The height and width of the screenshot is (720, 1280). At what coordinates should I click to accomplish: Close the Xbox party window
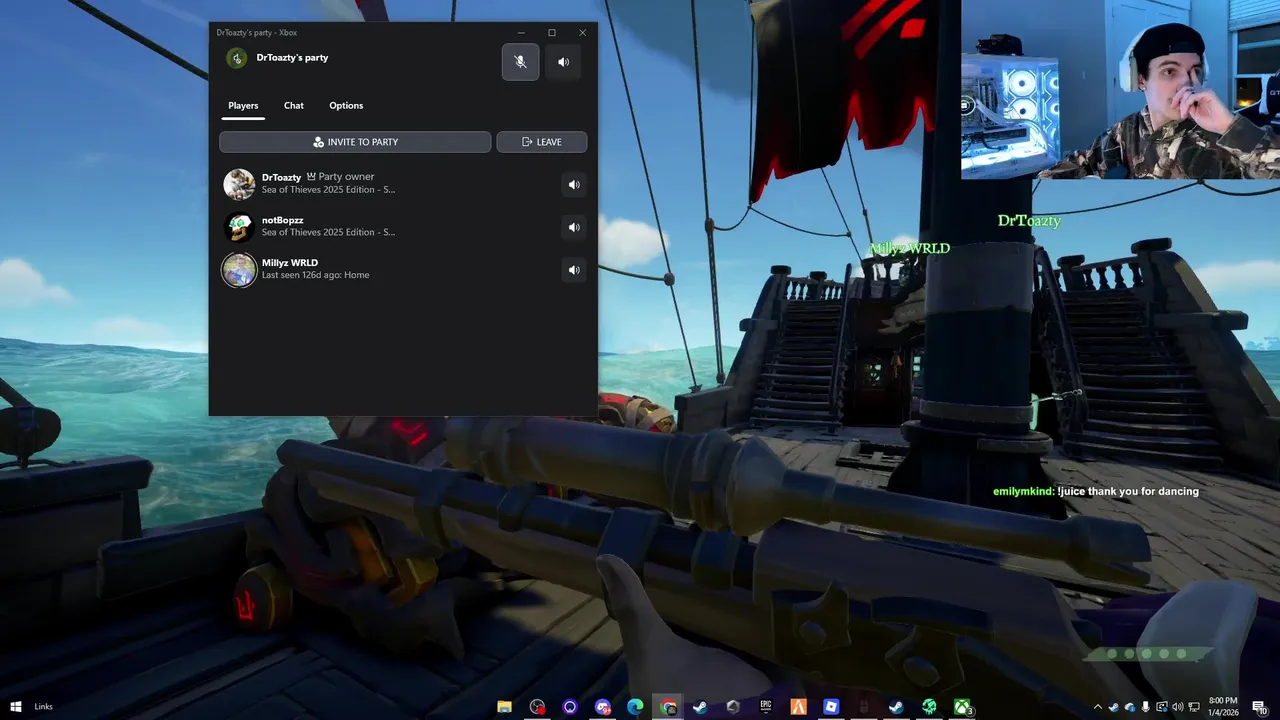pyautogui.click(x=583, y=33)
